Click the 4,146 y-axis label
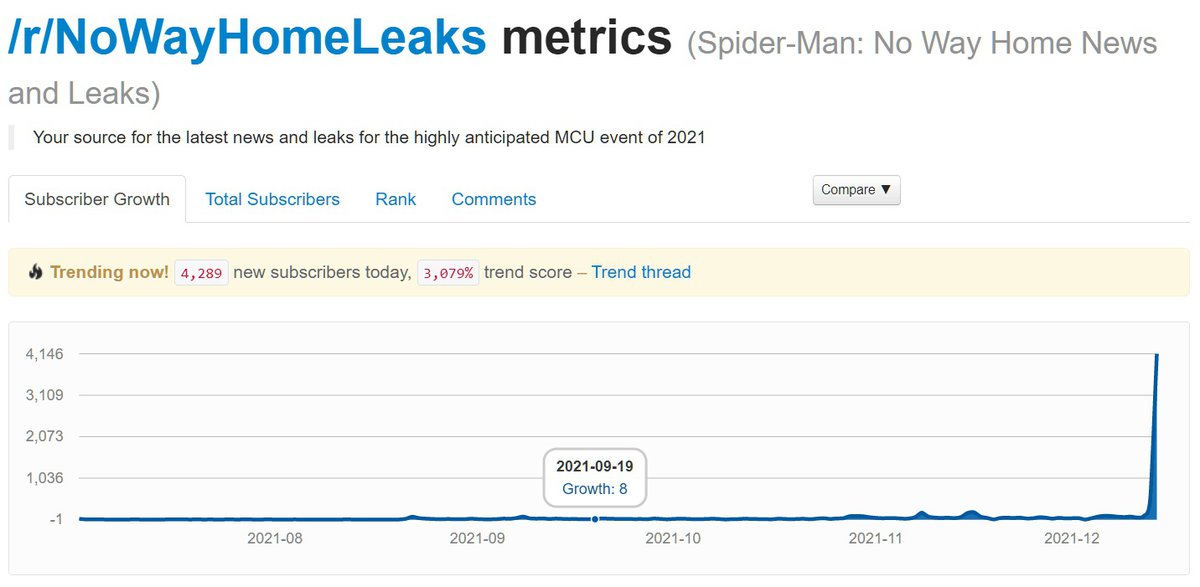This screenshot has width=1200, height=587. pyautogui.click(x=44, y=353)
